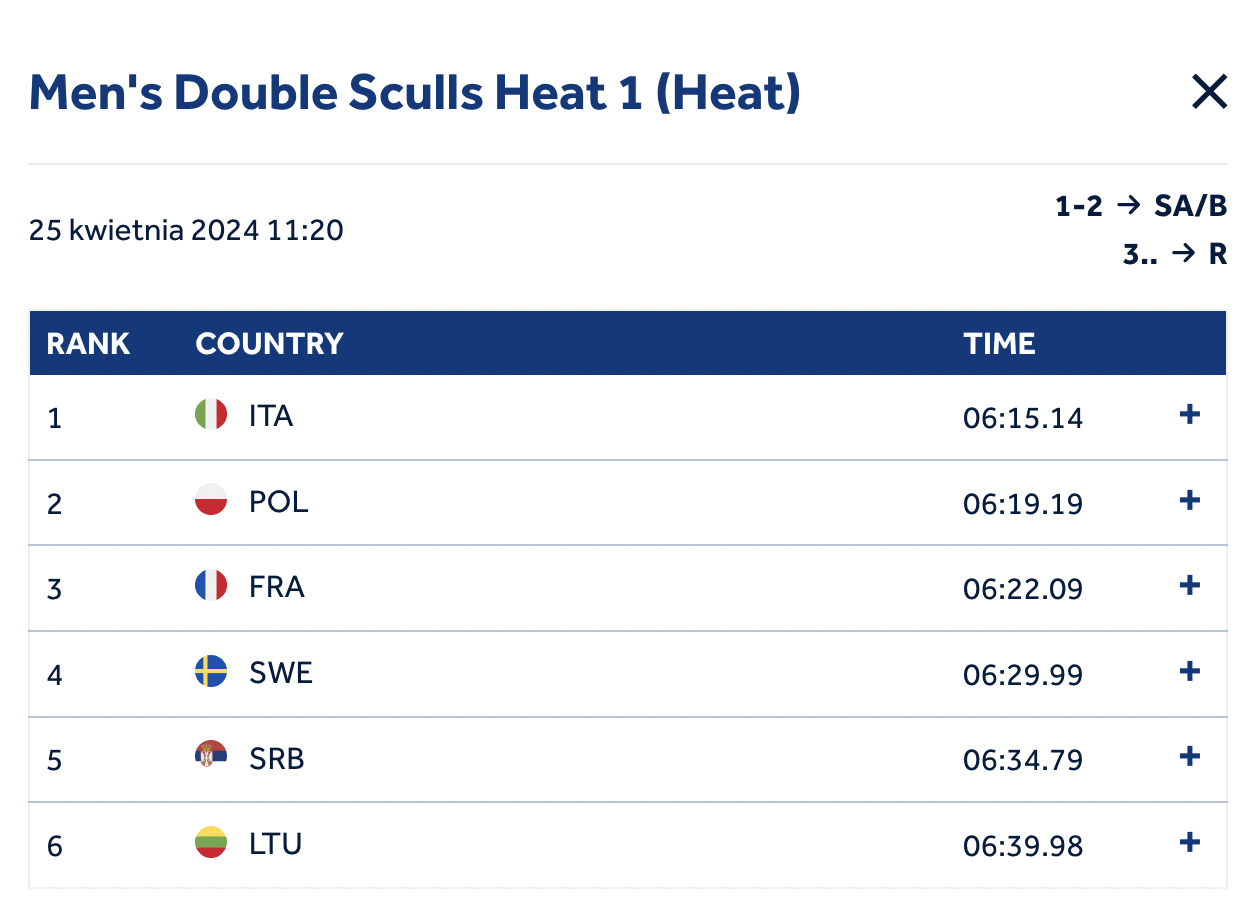This screenshot has width=1246, height=902.
Task: Click the Italy flag icon
Action: (x=211, y=414)
